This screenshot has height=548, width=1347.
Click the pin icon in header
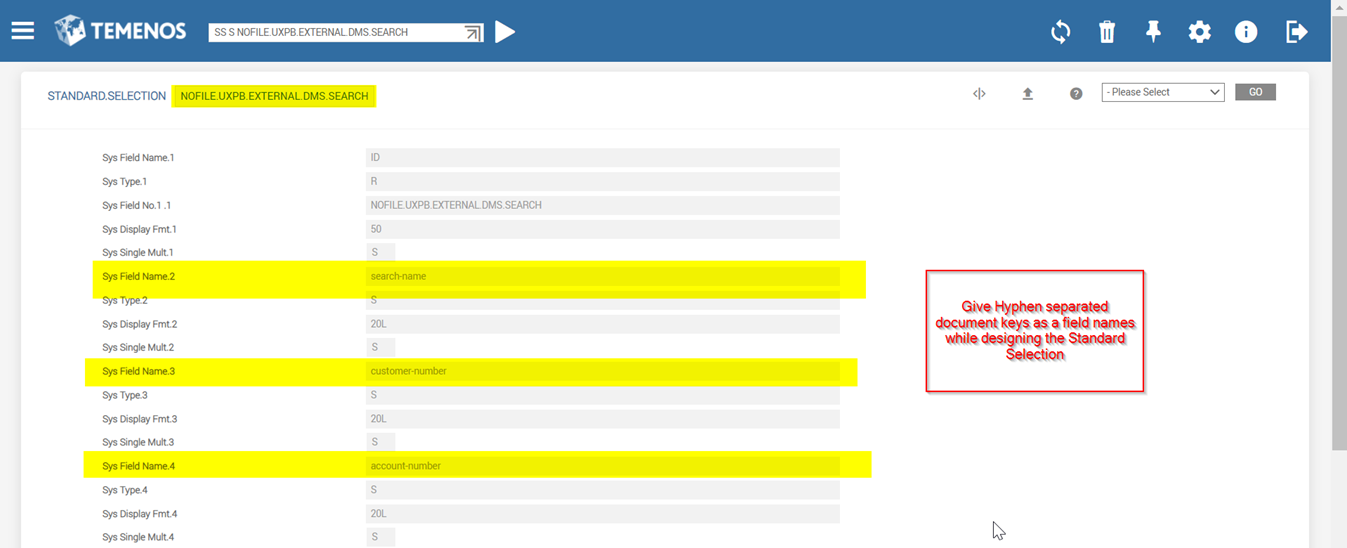[x=1153, y=32]
